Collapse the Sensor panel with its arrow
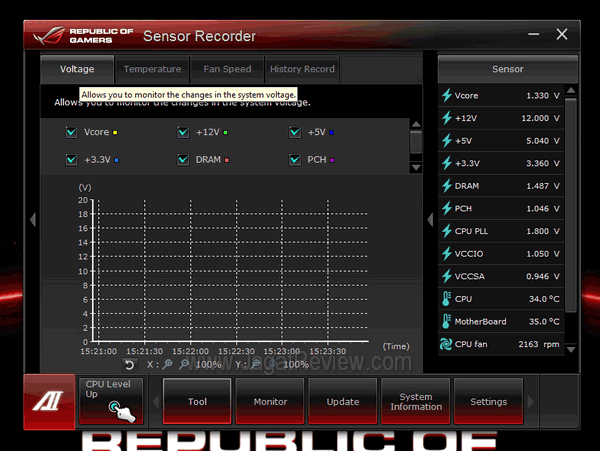The height and width of the screenshot is (451, 600). 430,220
